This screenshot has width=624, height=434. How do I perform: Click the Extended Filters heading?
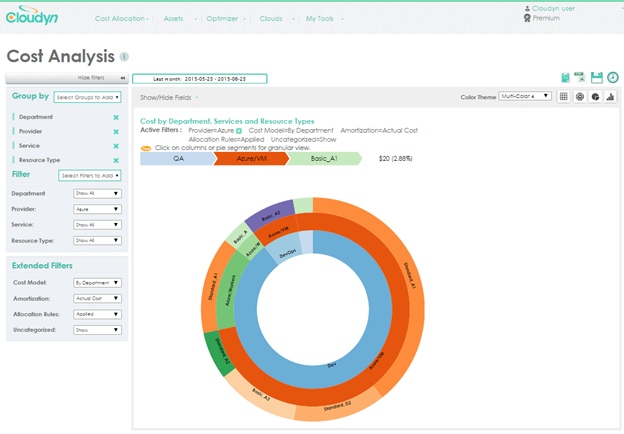42,266
